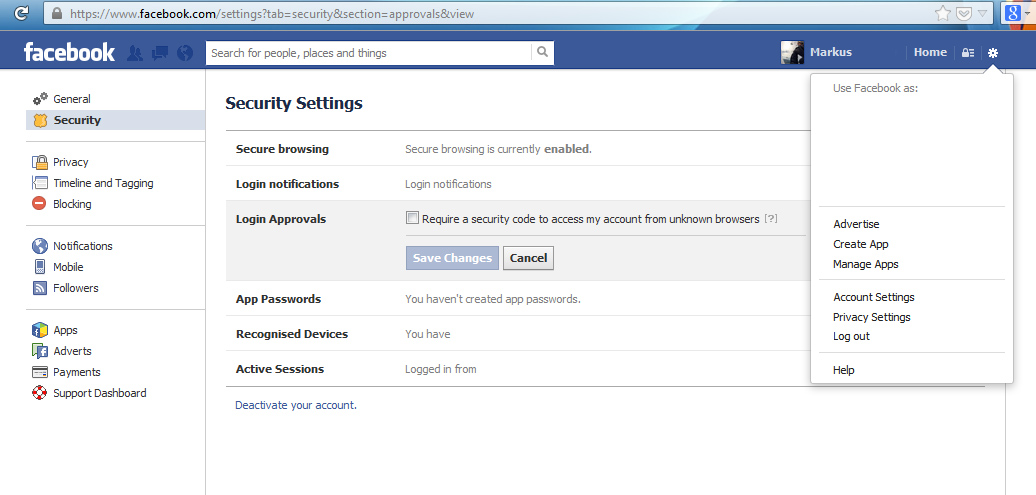Expand the Secure browsing section
This screenshot has height=495, width=1036.
click(x=282, y=149)
